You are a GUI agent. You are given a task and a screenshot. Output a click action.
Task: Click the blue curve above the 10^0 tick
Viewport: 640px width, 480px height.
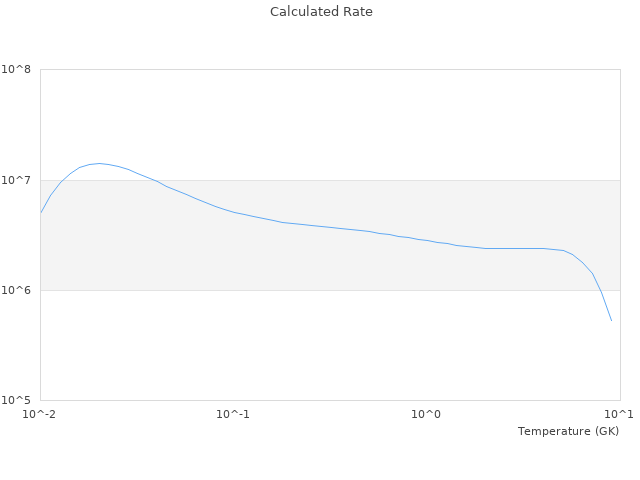point(427,240)
